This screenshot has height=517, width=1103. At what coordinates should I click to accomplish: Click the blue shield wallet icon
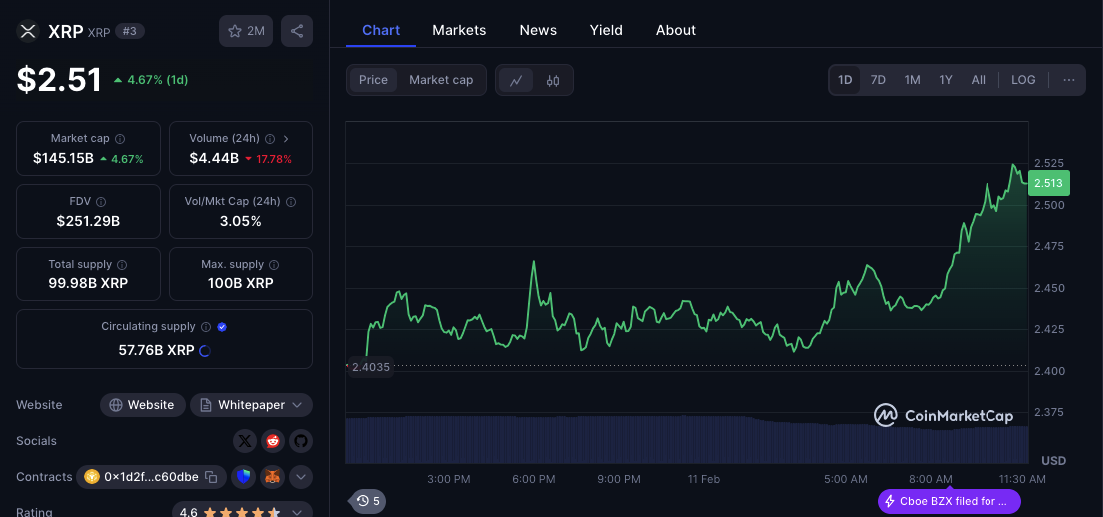[x=244, y=477]
